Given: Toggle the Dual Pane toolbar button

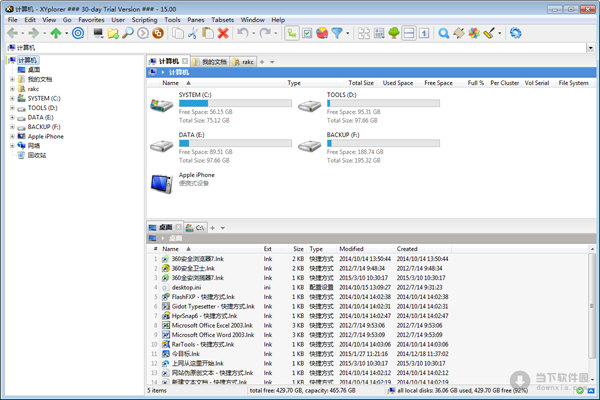Looking at the screenshot, I should (x=409, y=33).
